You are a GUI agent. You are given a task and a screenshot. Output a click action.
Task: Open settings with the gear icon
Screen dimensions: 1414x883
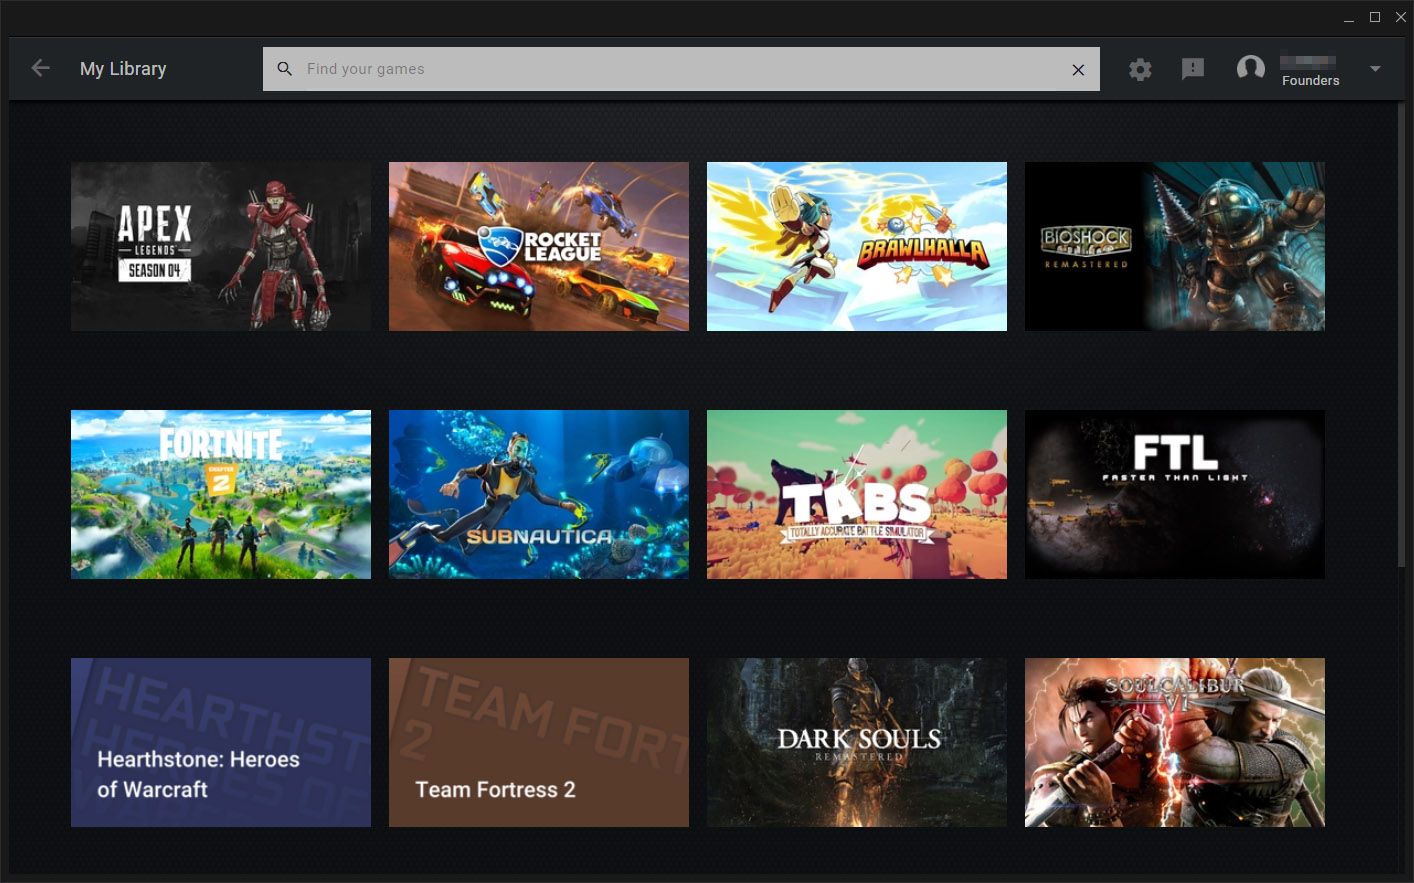tap(1140, 69)
